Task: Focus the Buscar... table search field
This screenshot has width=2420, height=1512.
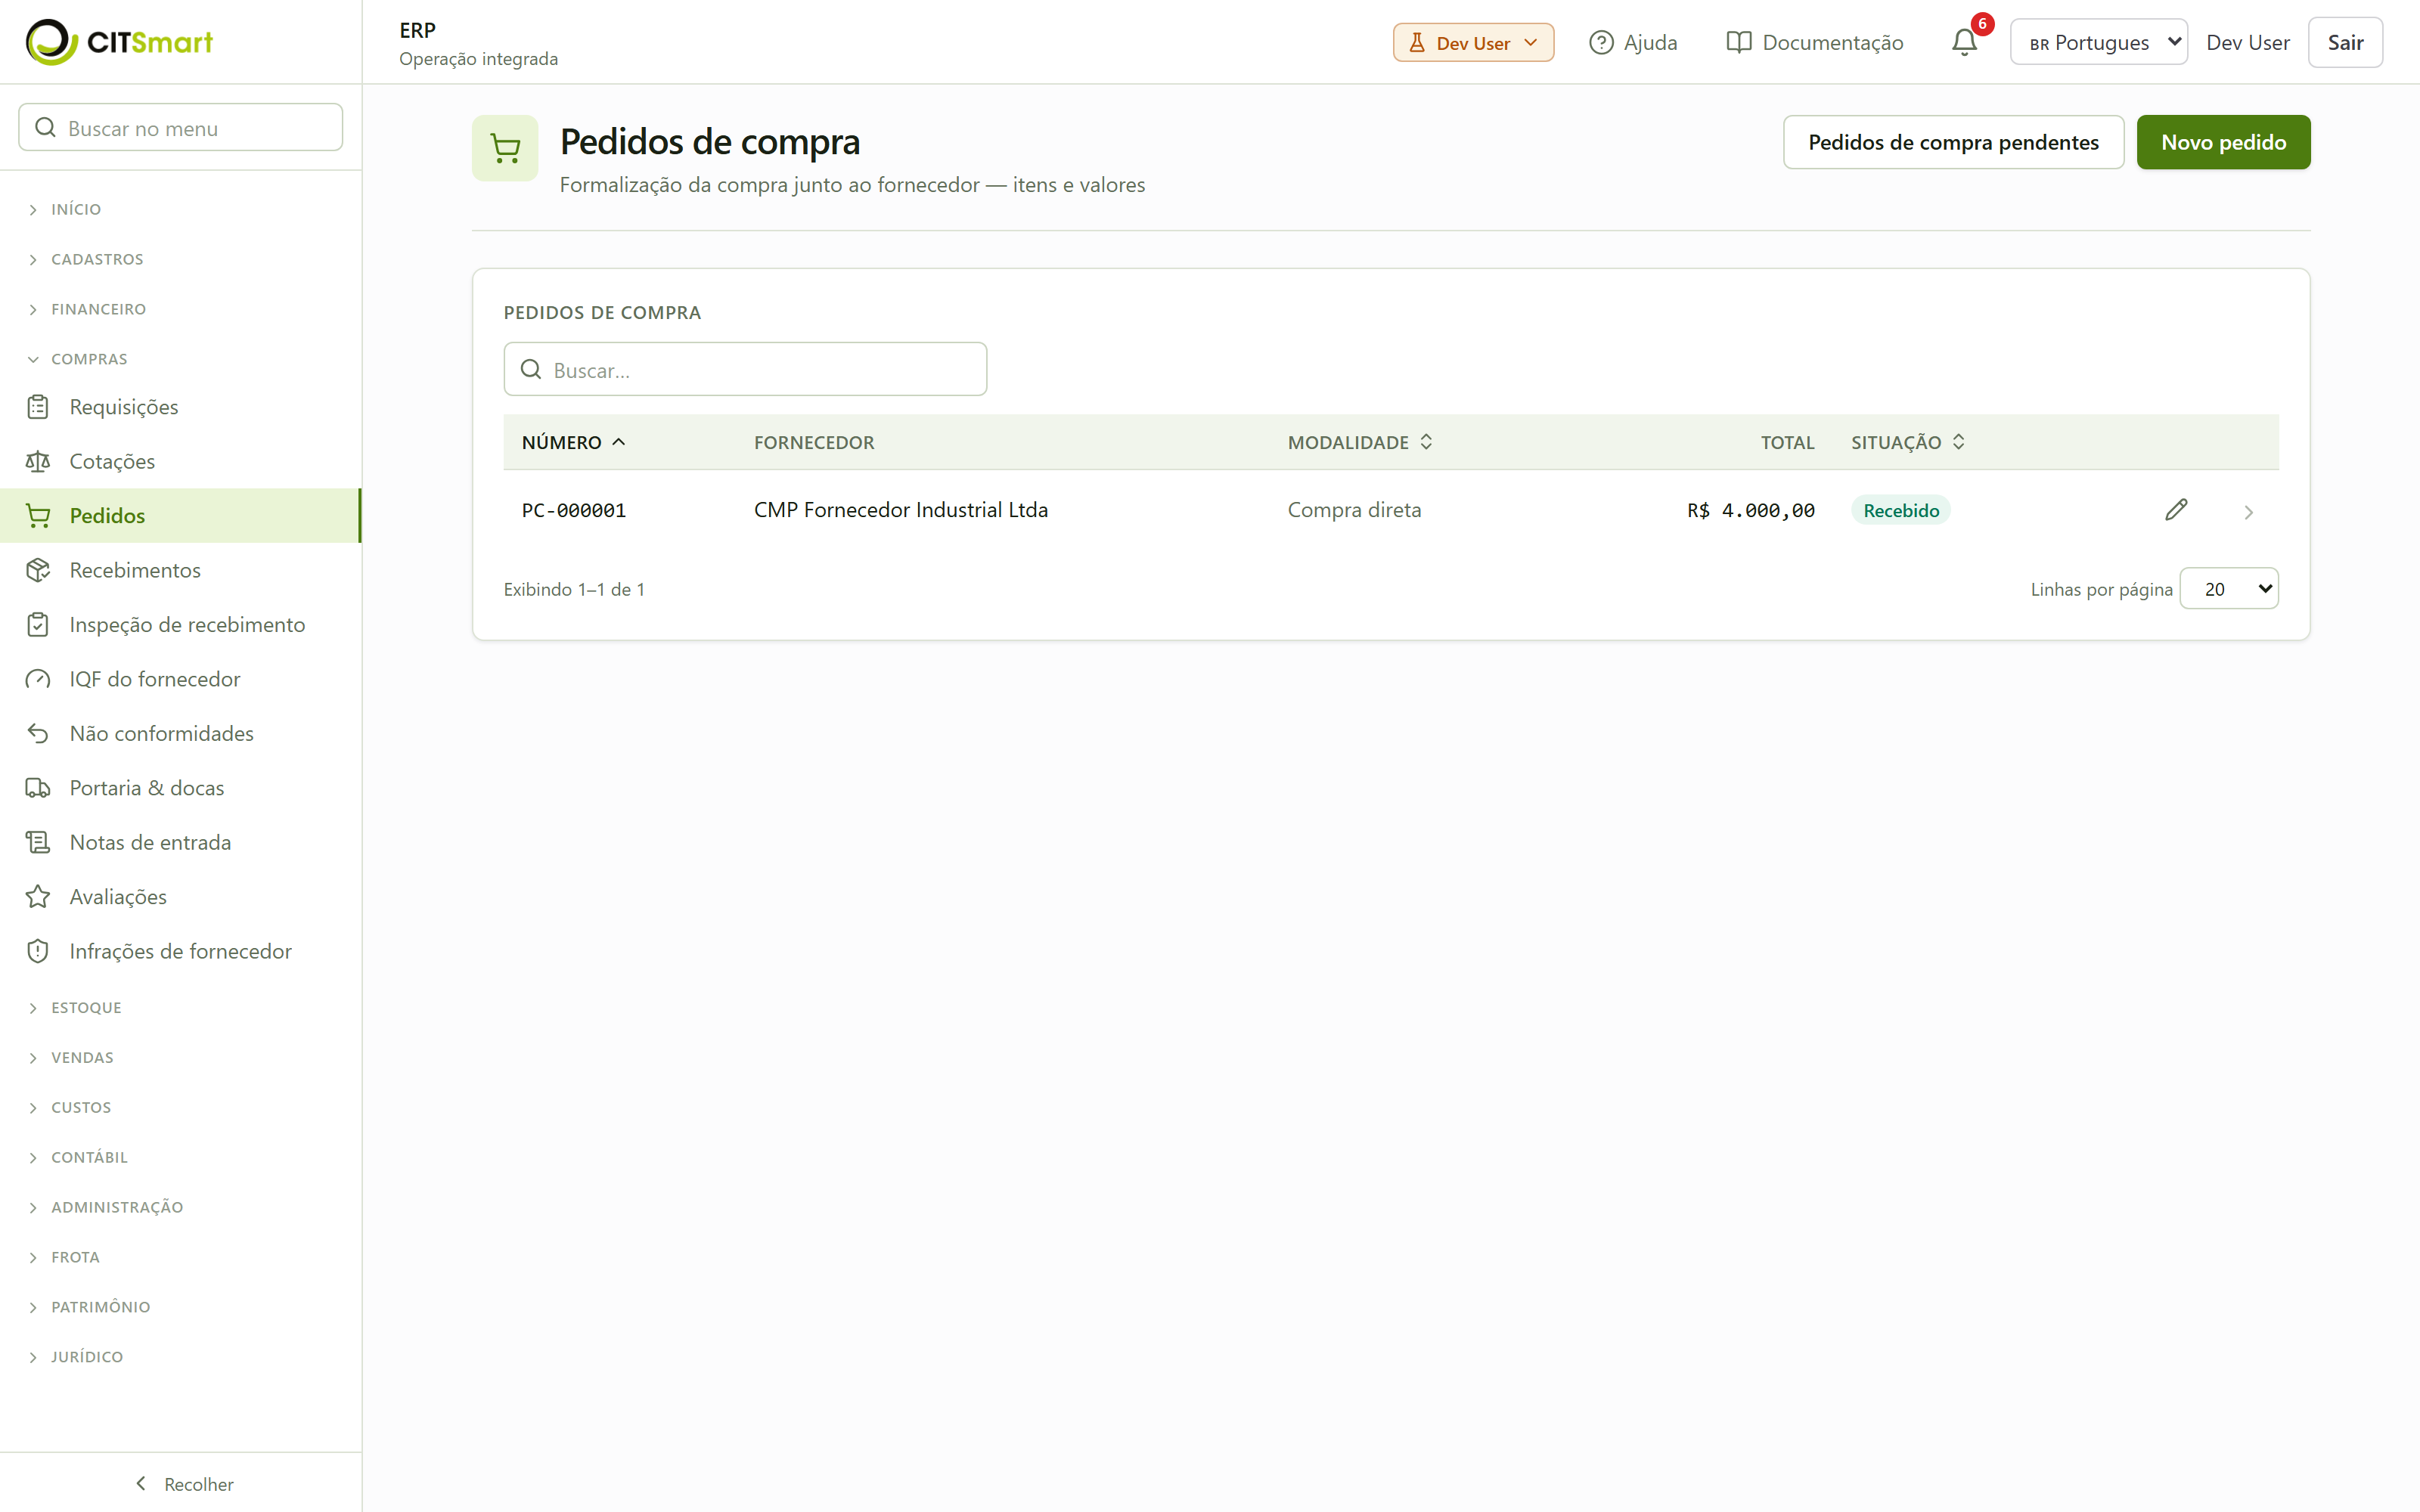Action: [745, 369]
